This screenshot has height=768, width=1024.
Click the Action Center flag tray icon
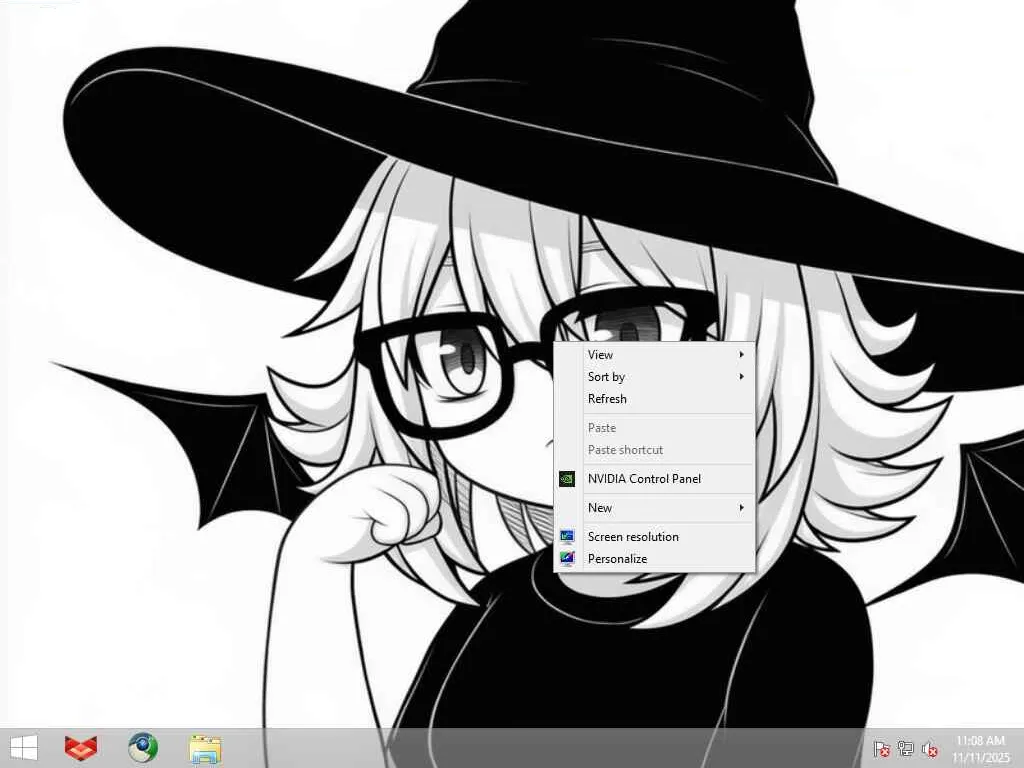click(881, 748)
